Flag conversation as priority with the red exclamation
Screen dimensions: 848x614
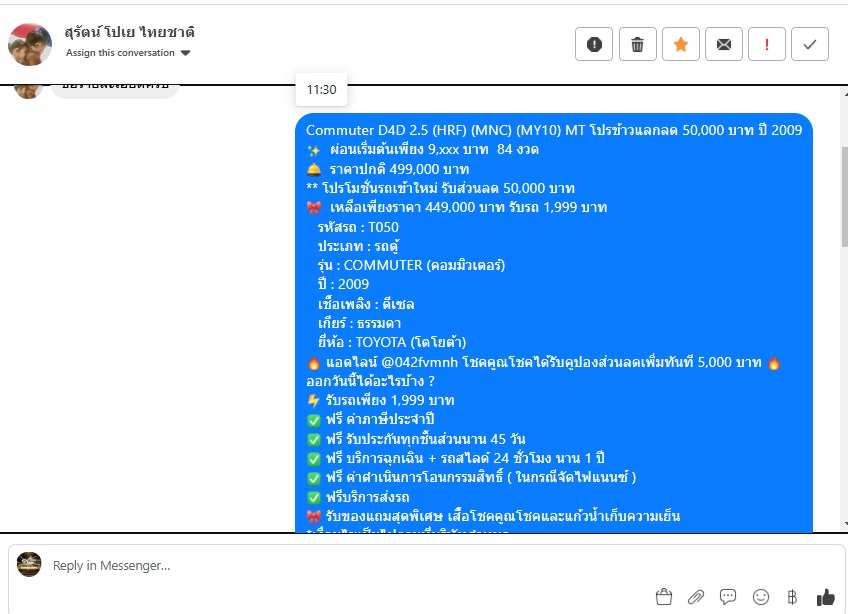767,44
